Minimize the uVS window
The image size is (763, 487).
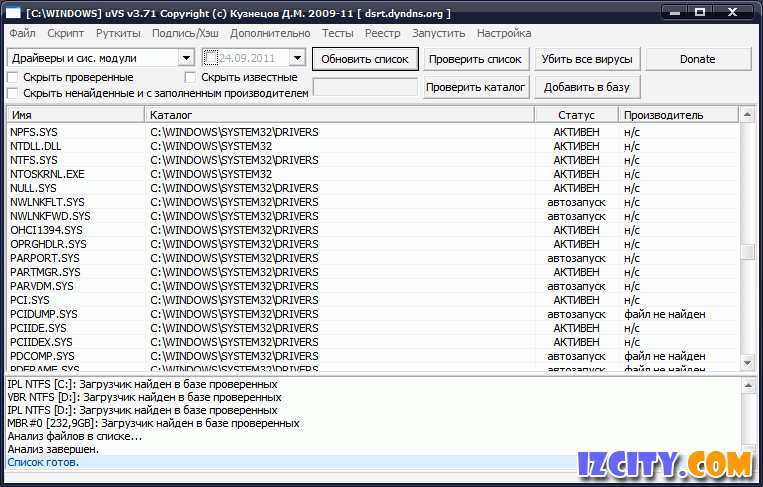coord(674,13)
